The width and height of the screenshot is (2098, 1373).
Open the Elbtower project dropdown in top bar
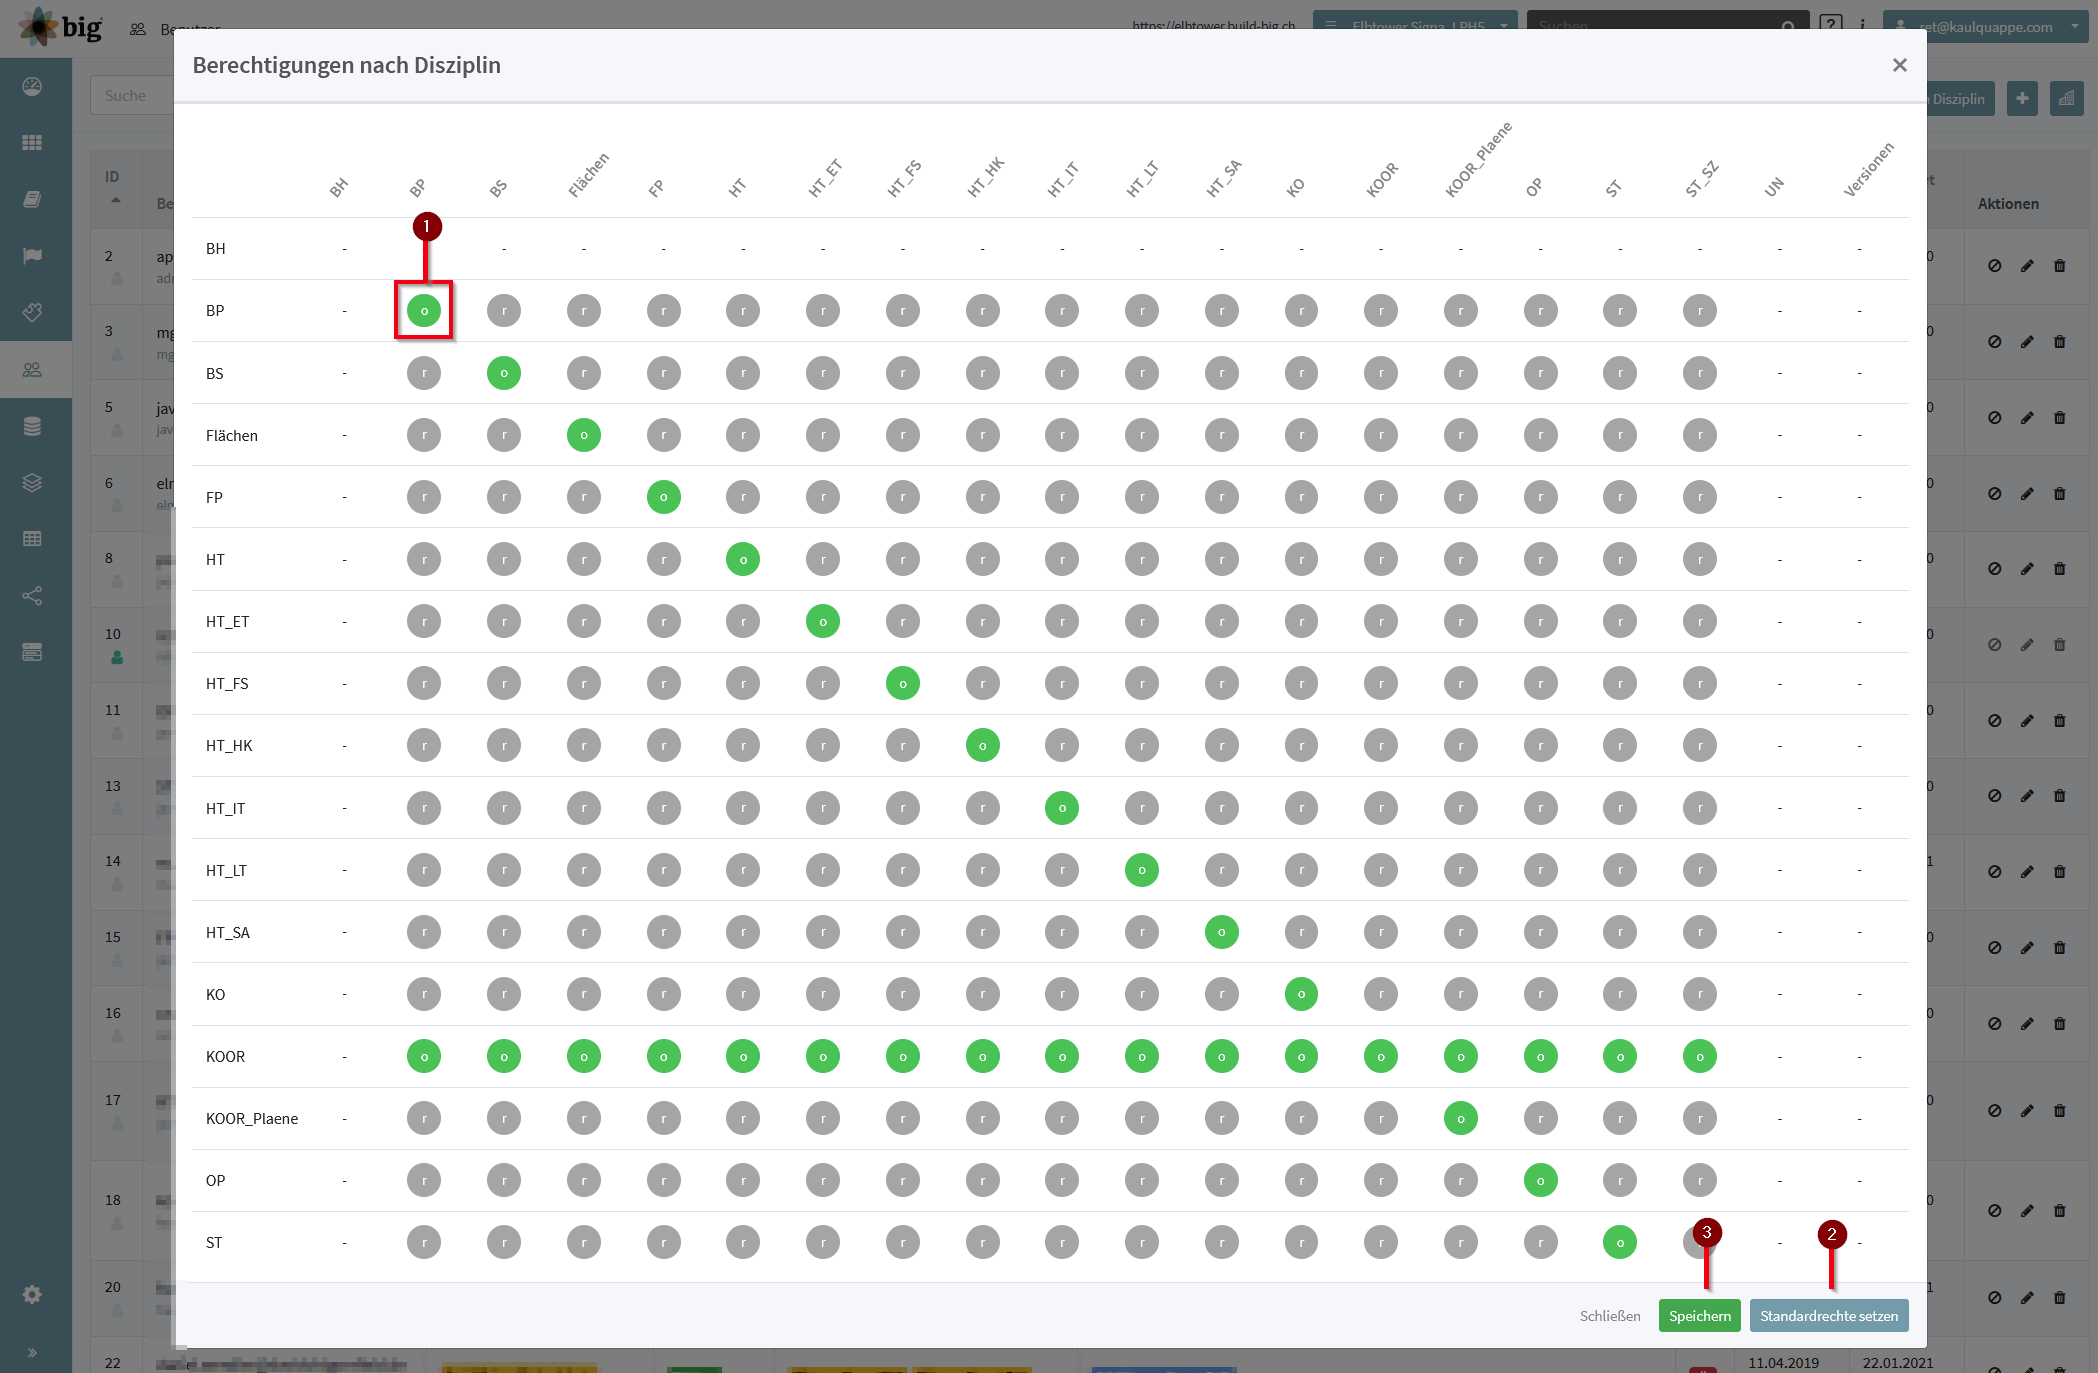pyautogui.click(x=1415, y=25)
